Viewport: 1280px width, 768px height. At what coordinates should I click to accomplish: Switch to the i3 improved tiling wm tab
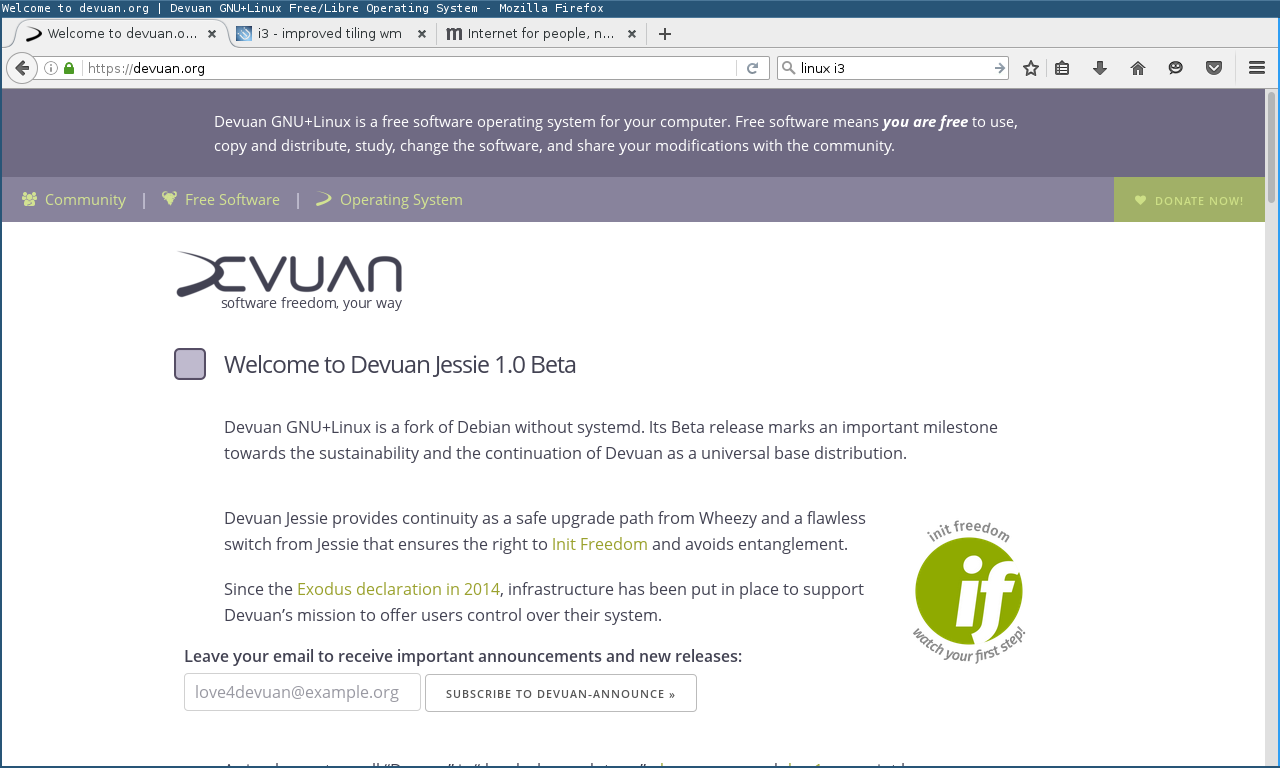(329, 34)
